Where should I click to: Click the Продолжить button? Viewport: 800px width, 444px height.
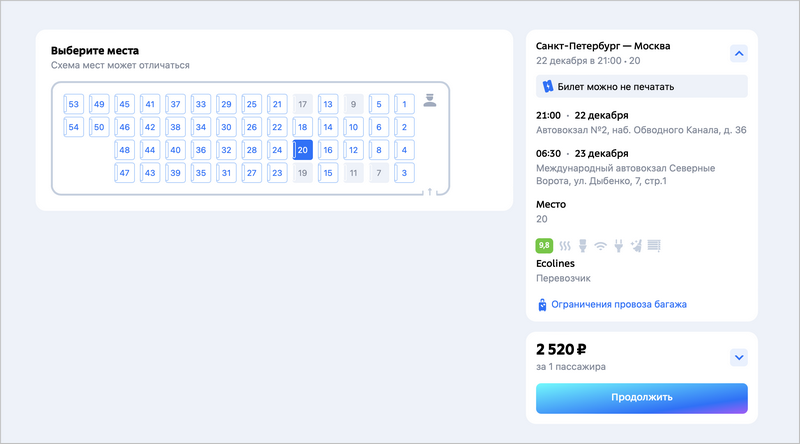pyautogui.click(x=642, y=398)
